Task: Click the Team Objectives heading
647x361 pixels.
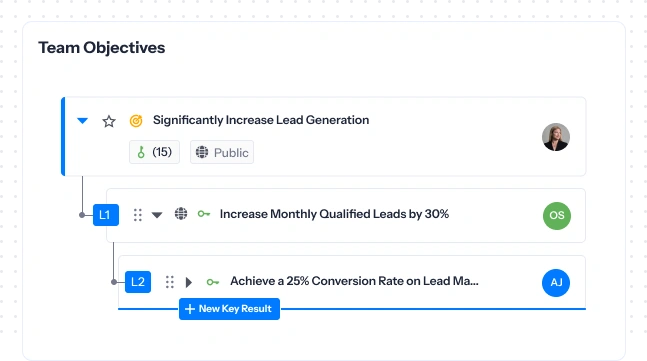Action: [102, 48]
